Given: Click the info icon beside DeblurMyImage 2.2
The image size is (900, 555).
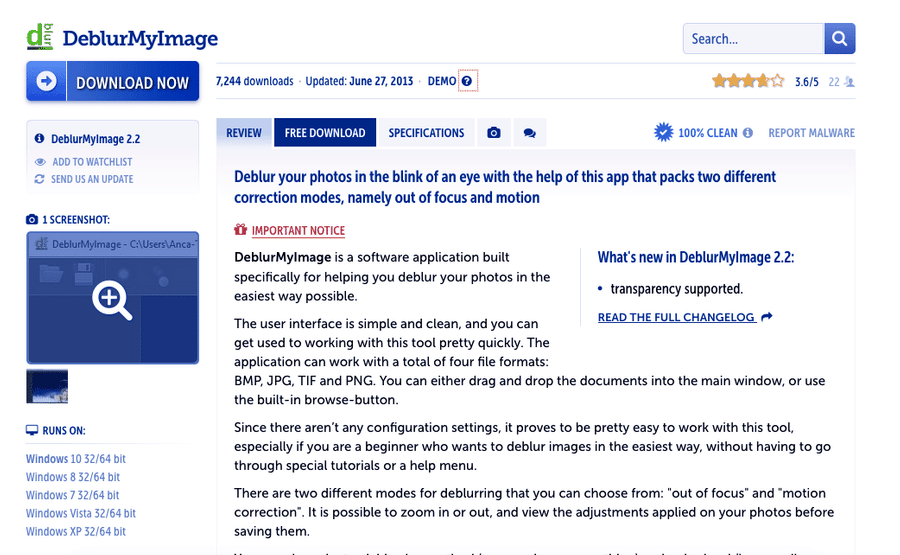Looking at the screenshot, I should tap(39, 138).
